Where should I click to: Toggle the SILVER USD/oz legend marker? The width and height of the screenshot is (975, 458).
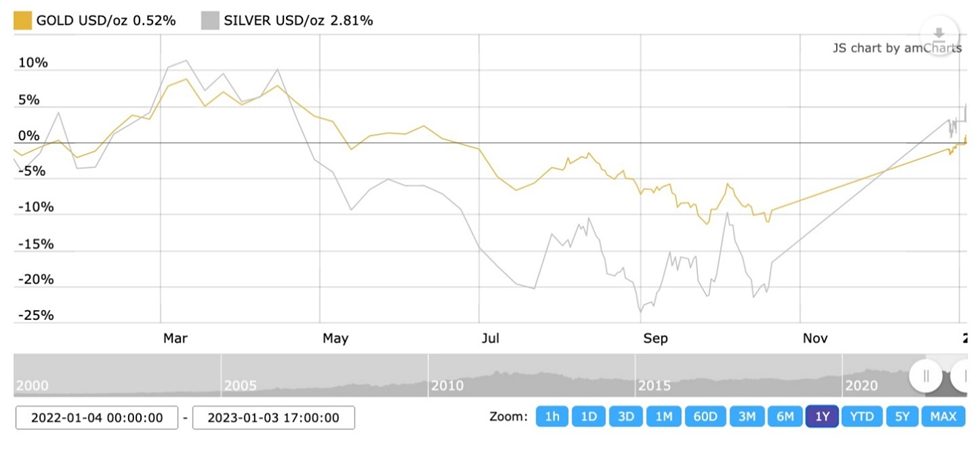pyautogui.click(x=210, y=20)
